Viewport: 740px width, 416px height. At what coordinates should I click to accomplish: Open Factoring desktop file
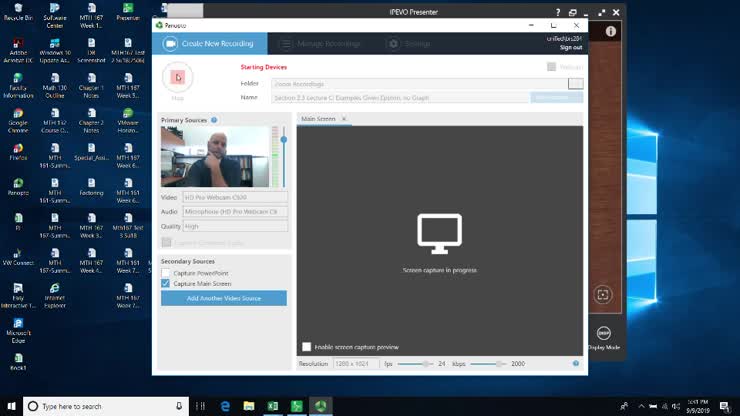pyautogui.click(x=91, y=187)
